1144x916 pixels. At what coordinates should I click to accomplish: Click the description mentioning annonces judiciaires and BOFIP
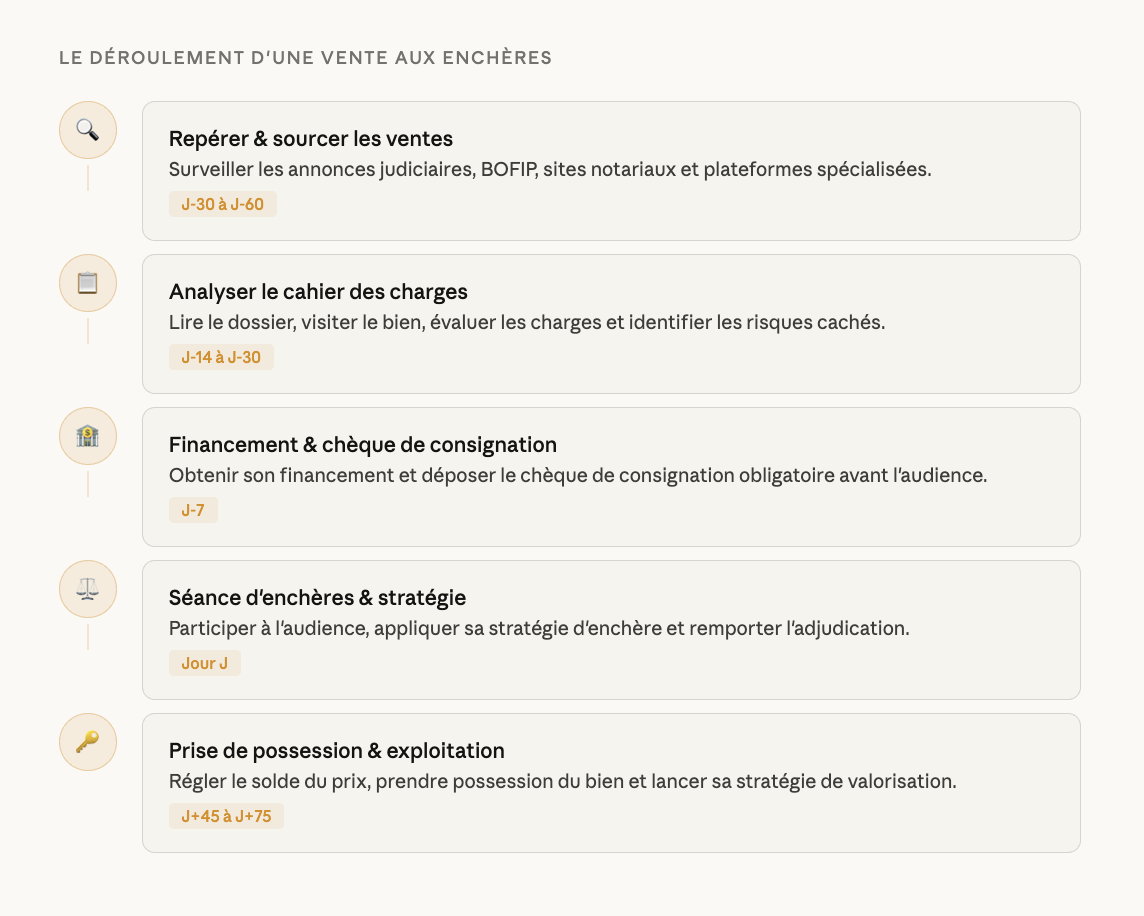coord(550,169)
